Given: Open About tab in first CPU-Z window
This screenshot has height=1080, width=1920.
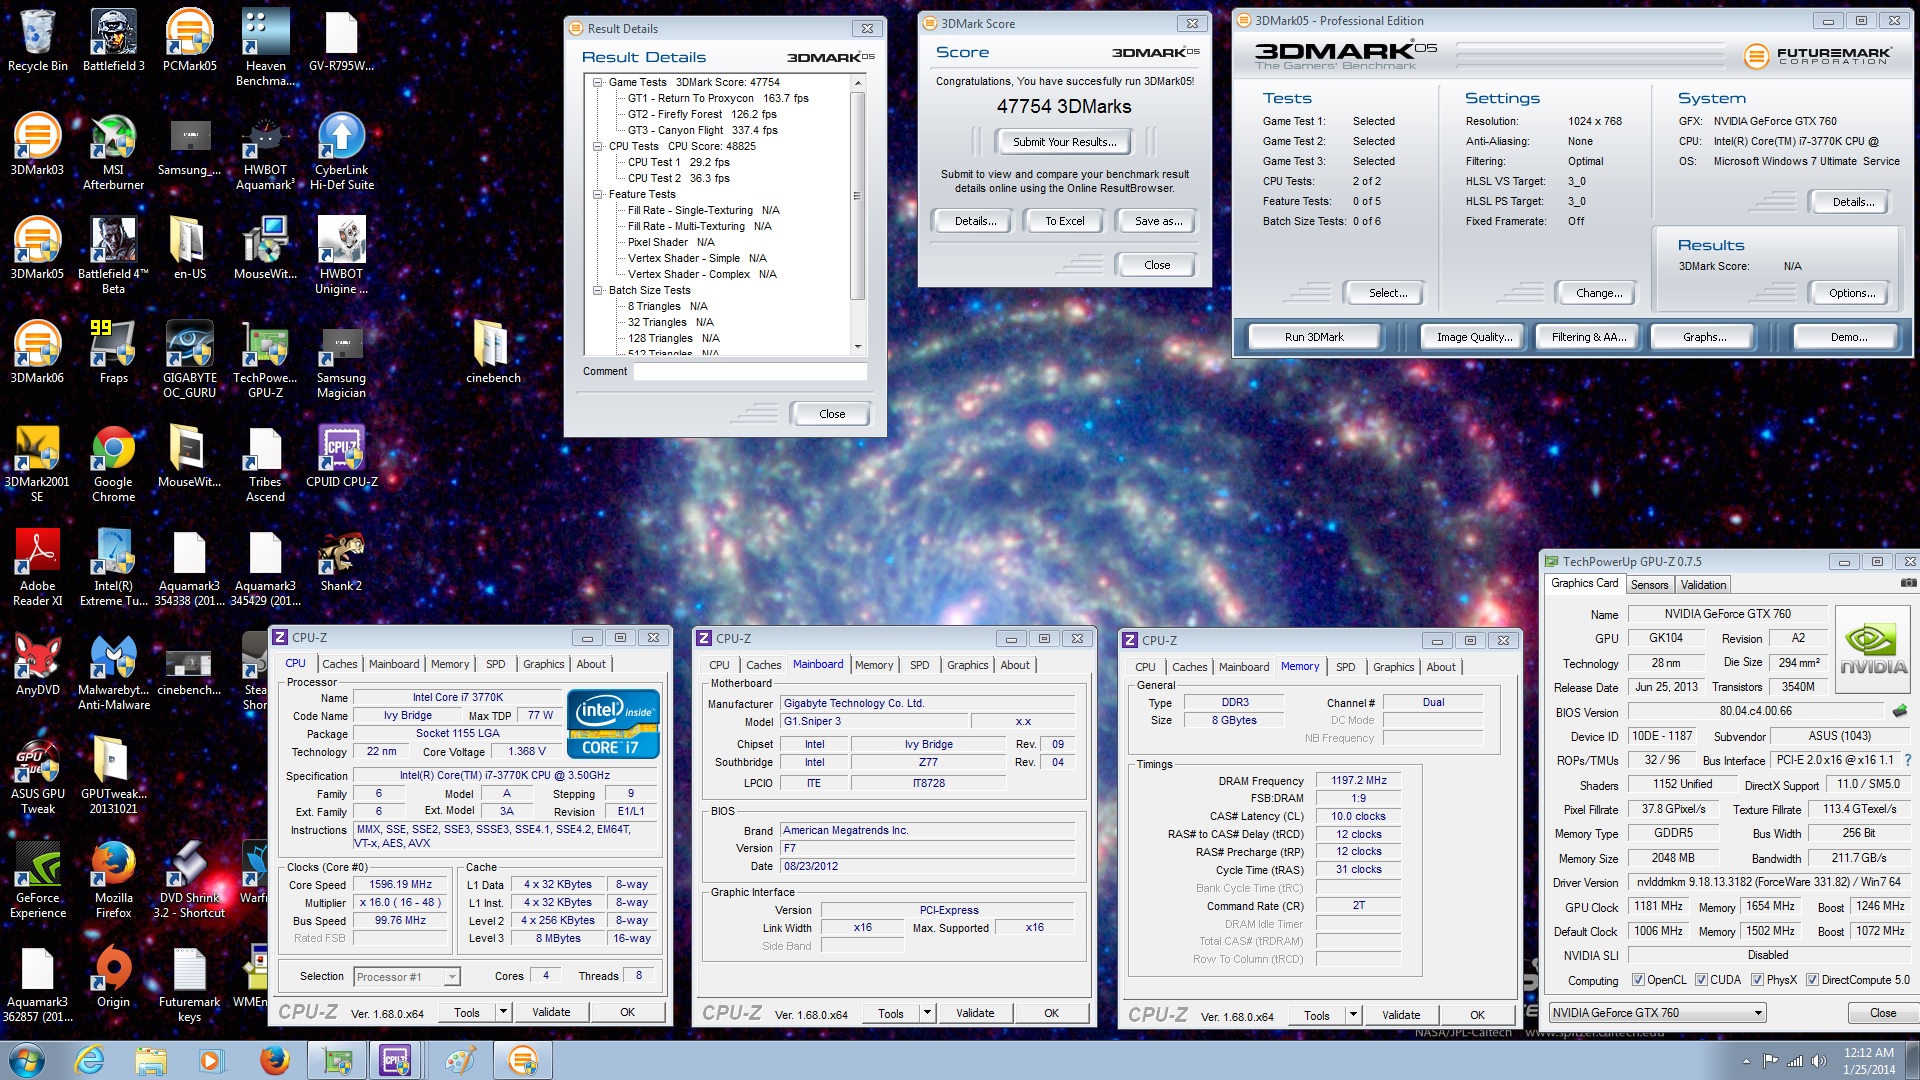Looking at the screenshot, I should [590, 664].
